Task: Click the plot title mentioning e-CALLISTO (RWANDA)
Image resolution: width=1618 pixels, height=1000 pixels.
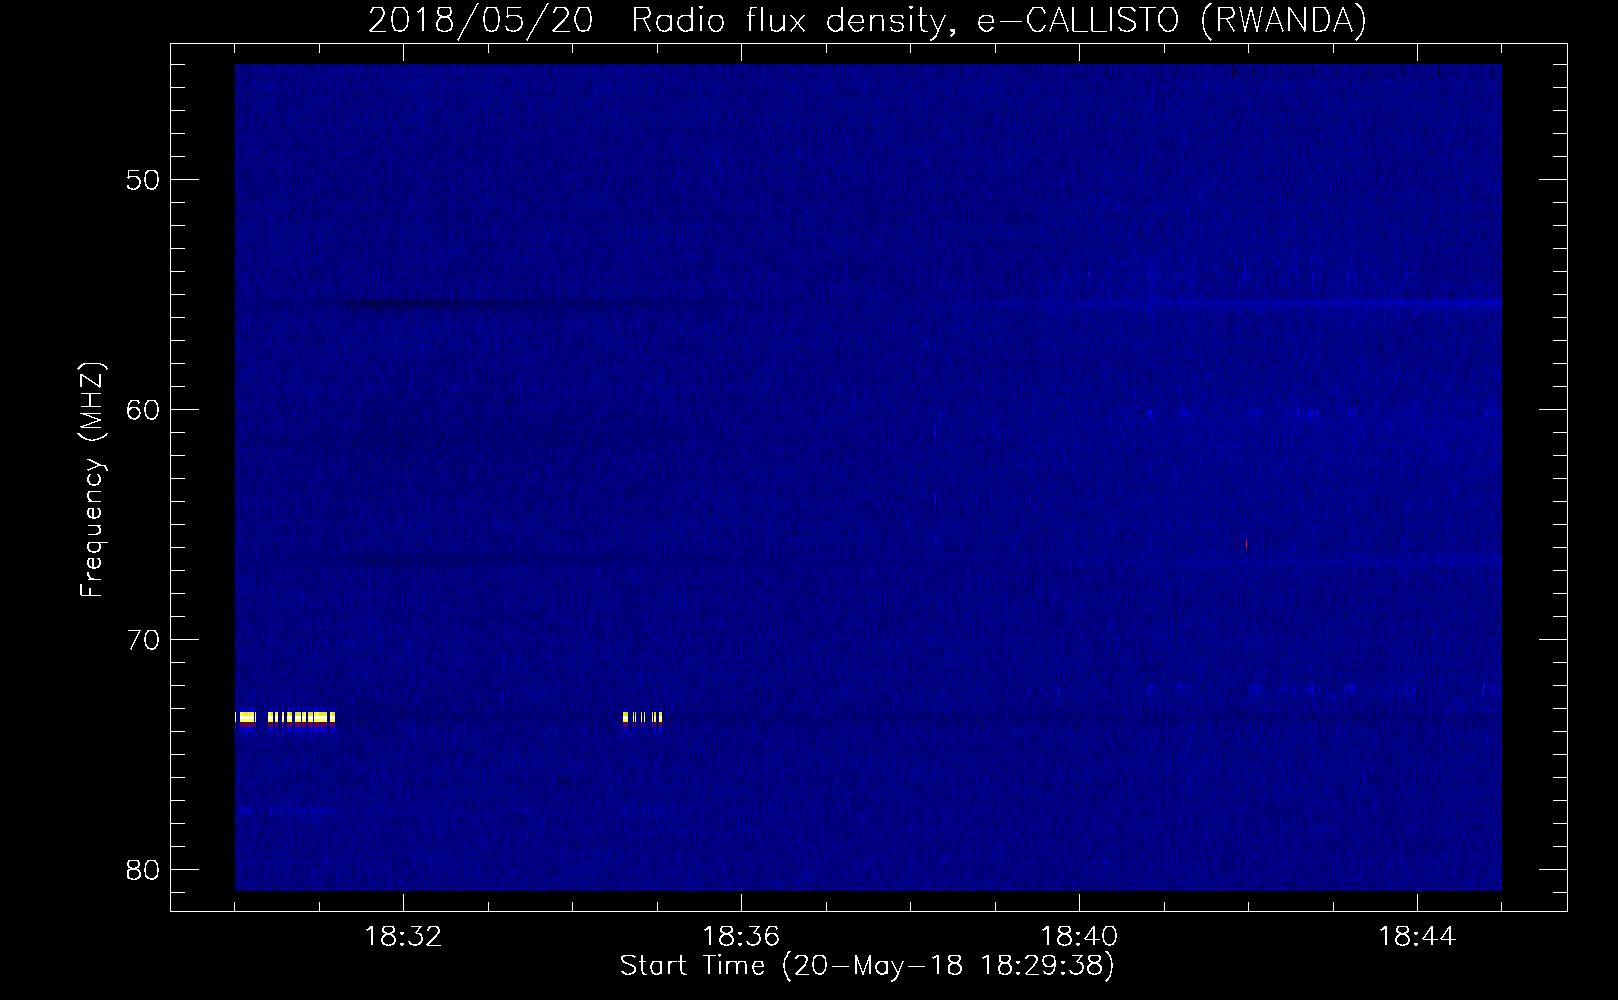Action: click(x=867, y=20)
